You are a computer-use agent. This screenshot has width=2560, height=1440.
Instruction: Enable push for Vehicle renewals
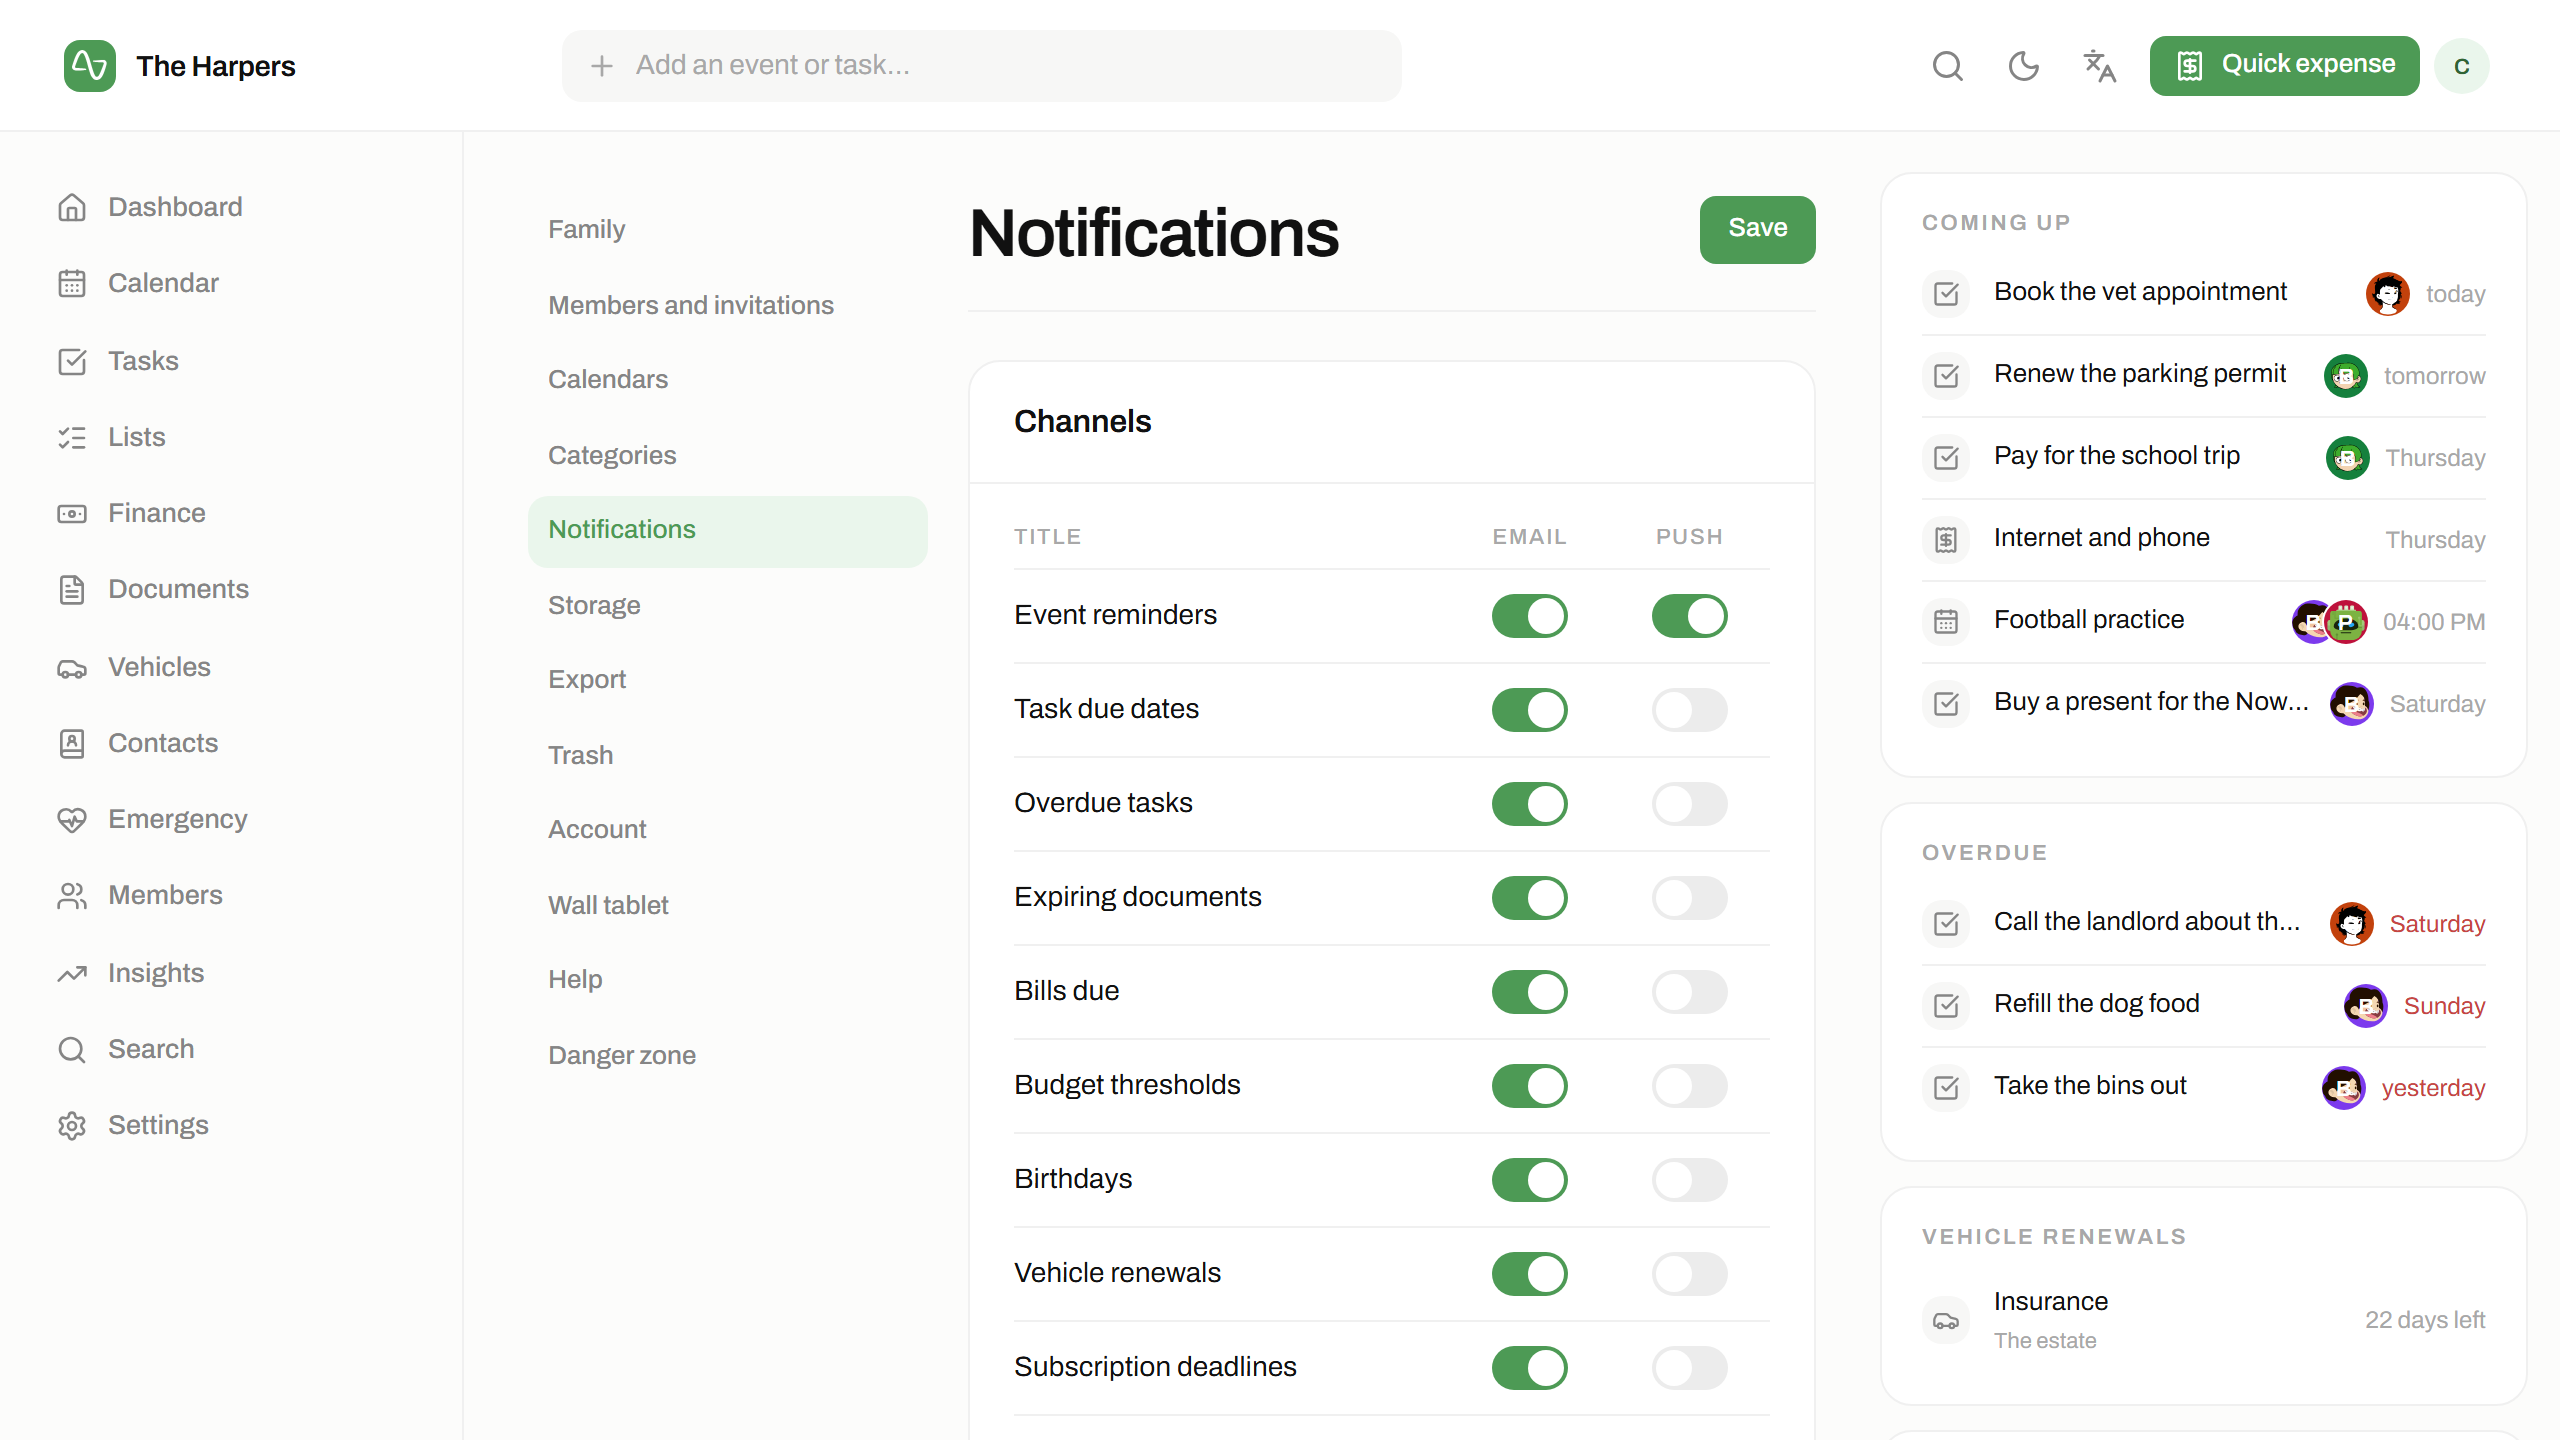click(x=1690, y=1274)
